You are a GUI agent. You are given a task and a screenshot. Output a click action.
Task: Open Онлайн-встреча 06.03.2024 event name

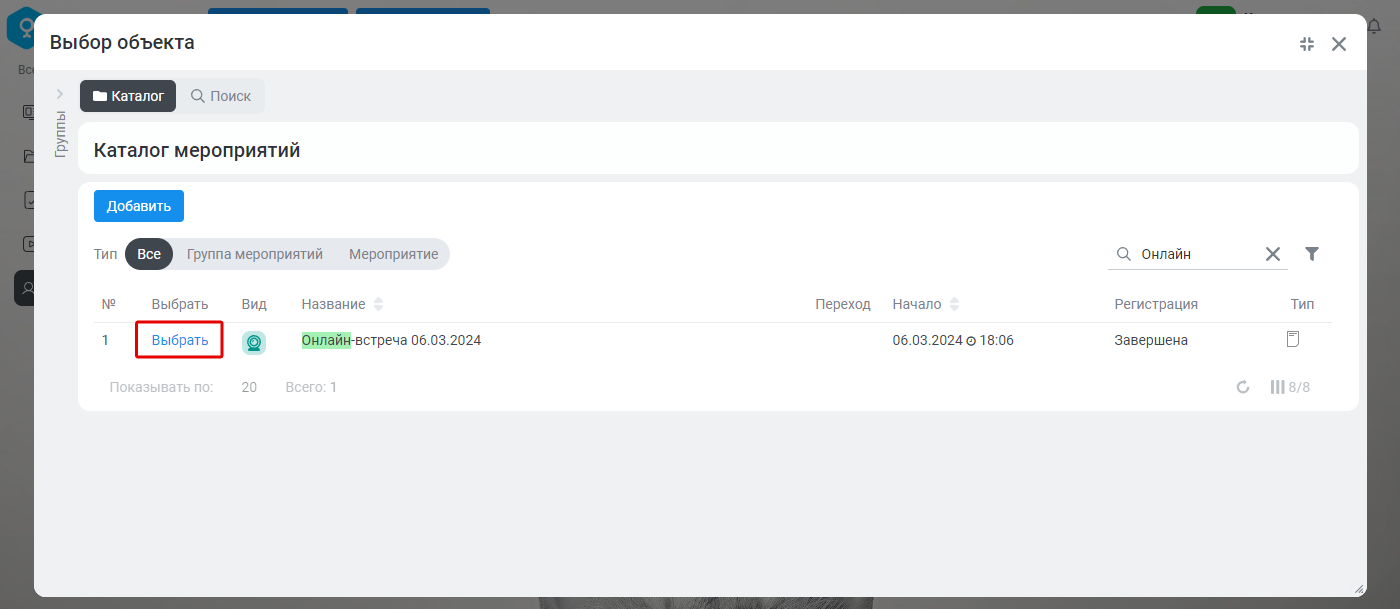391,340
